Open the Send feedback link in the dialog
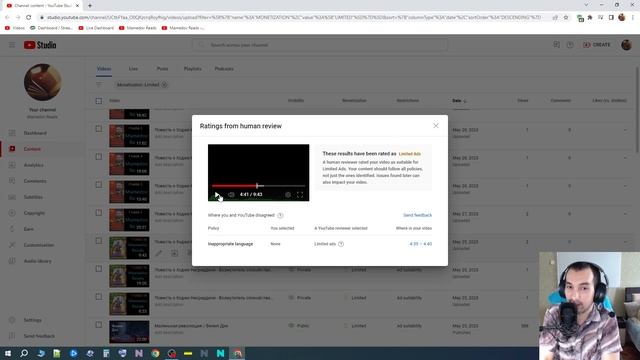 [x=417, y=215]
